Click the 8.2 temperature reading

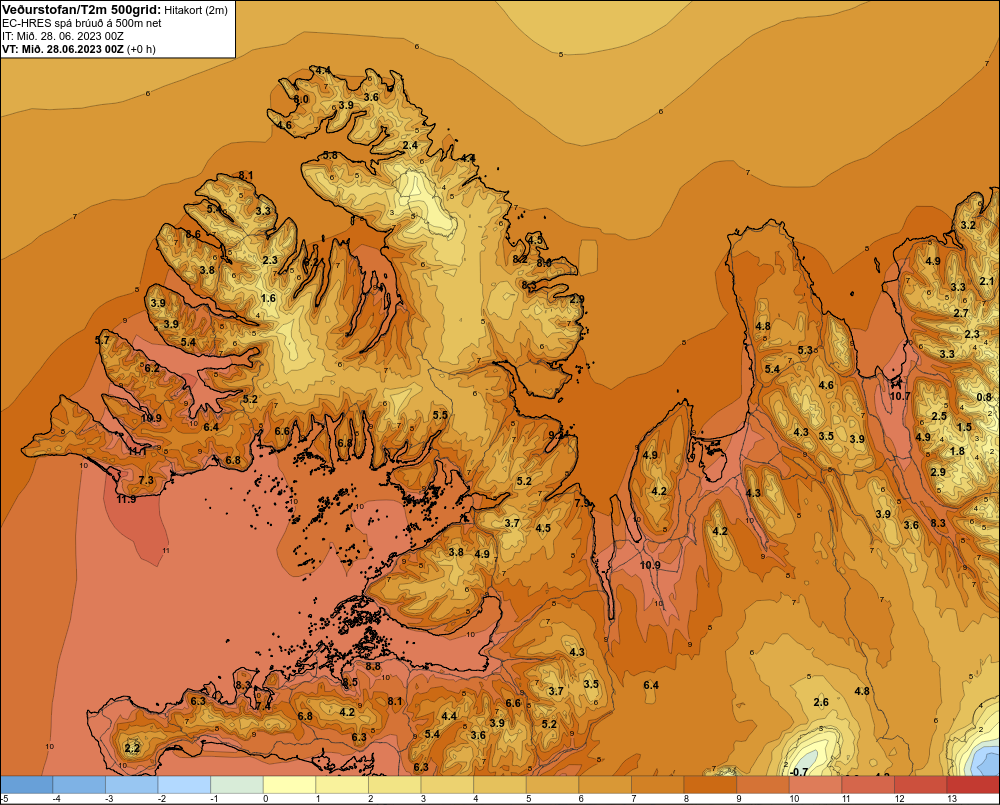click(x=520, y=259)
